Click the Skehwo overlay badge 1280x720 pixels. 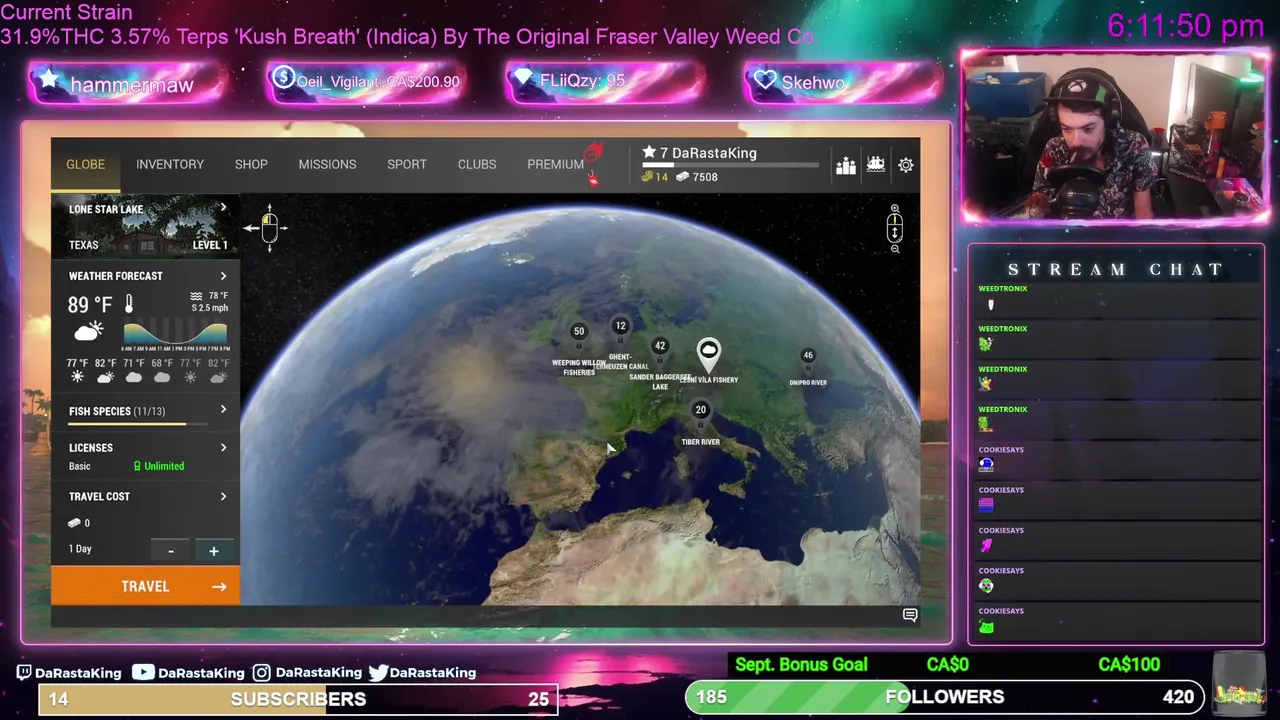pyautogui.click(x=843, y=82)
